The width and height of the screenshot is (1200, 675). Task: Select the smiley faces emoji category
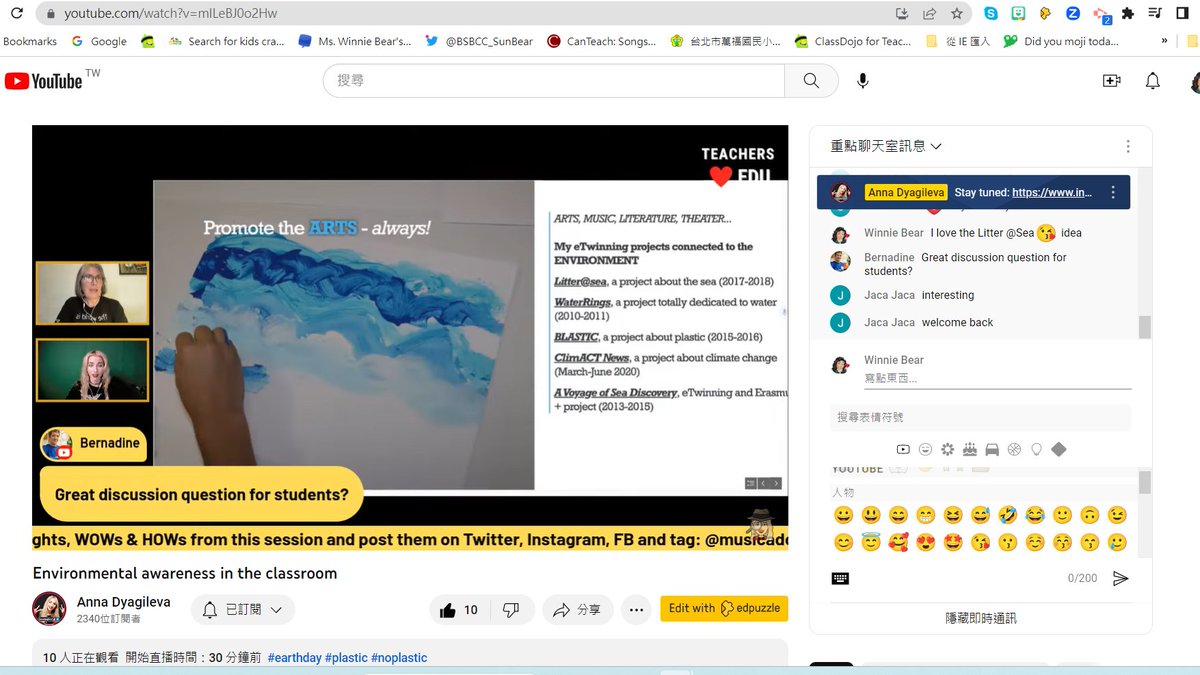tap(925, 450)
